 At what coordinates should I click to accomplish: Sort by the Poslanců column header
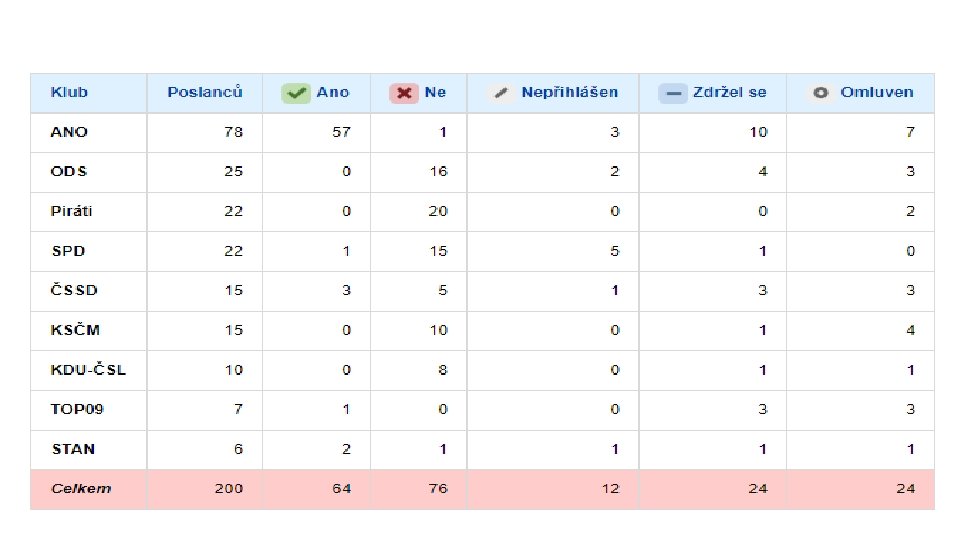point(205,92)
